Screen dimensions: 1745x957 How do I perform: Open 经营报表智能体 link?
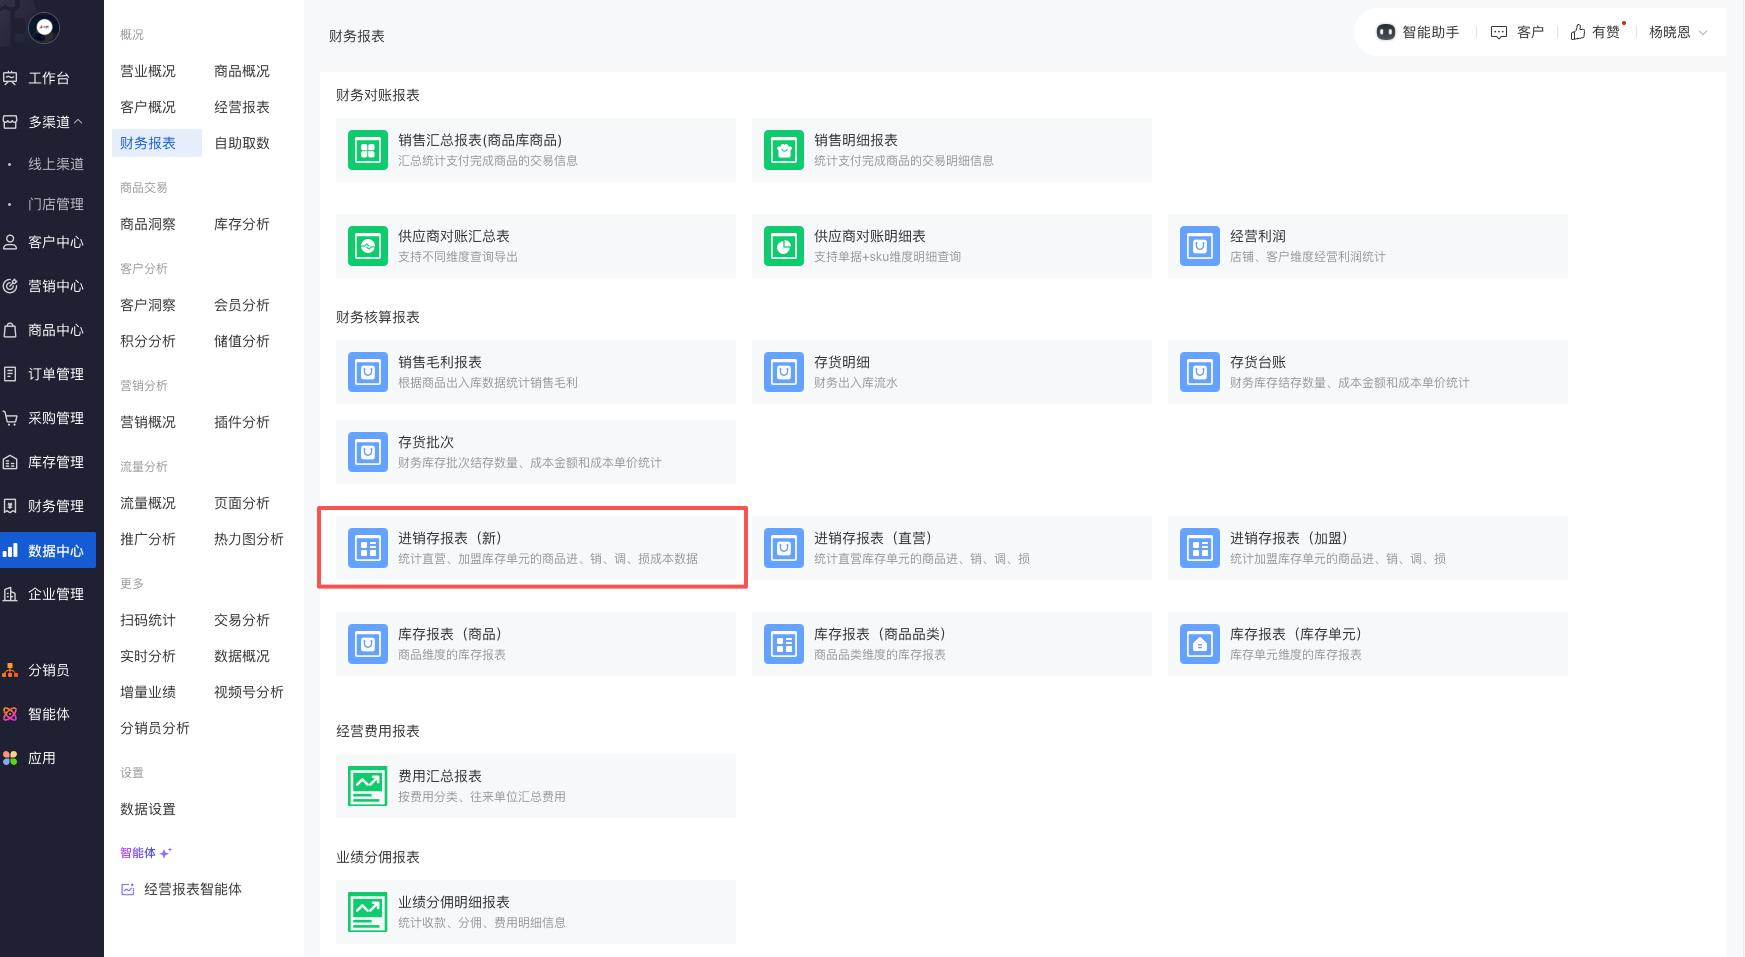pyautogui.click(x=192, y=889)
